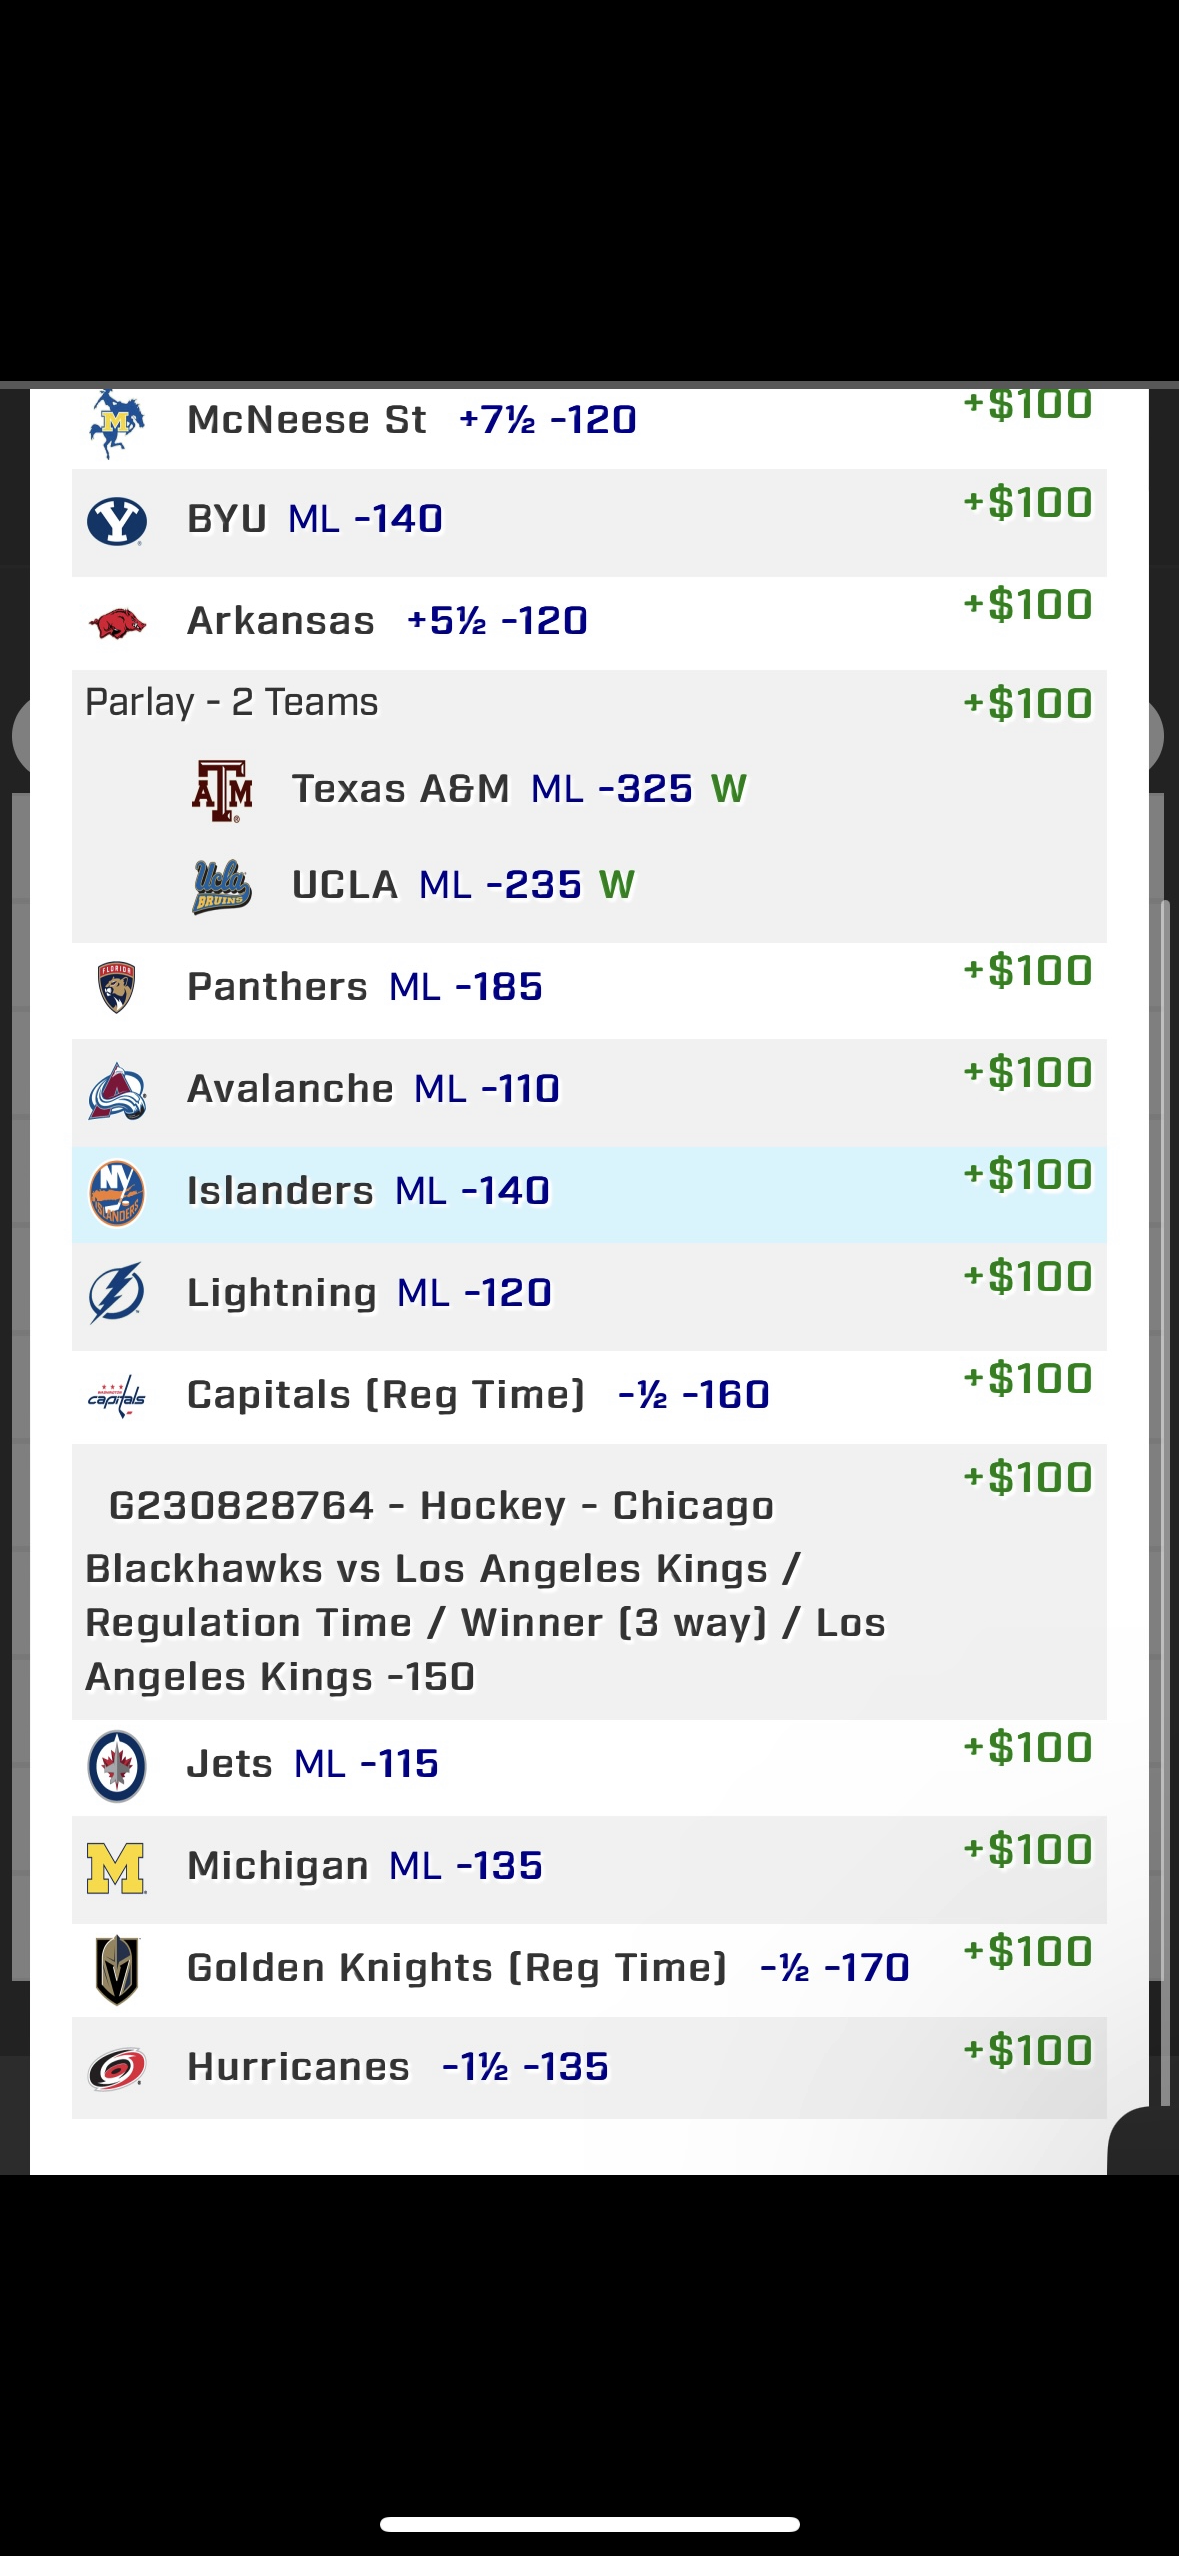The height and width of the screenshot is (2556, 1179).
Task: Tap the Winnipeg Jets logo
Action: point(117,1766)
